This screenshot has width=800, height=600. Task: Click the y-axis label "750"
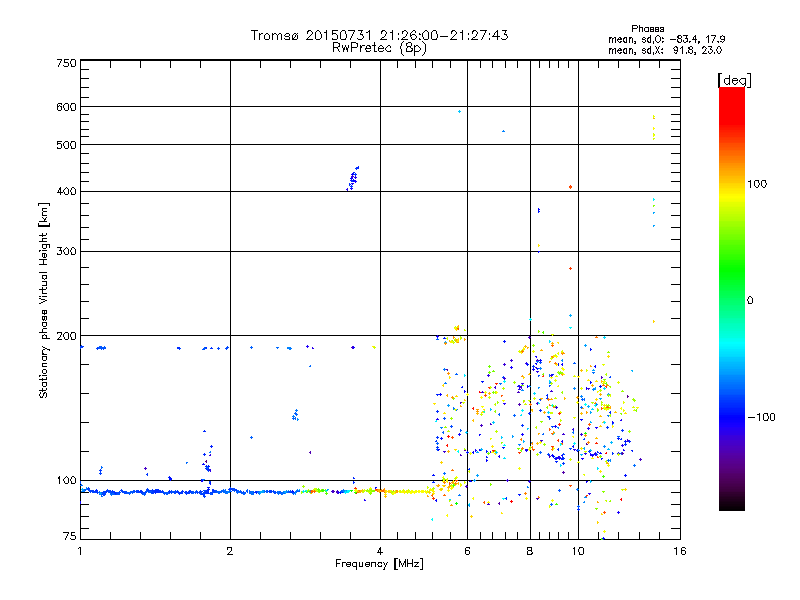click(x=66, y=63)
